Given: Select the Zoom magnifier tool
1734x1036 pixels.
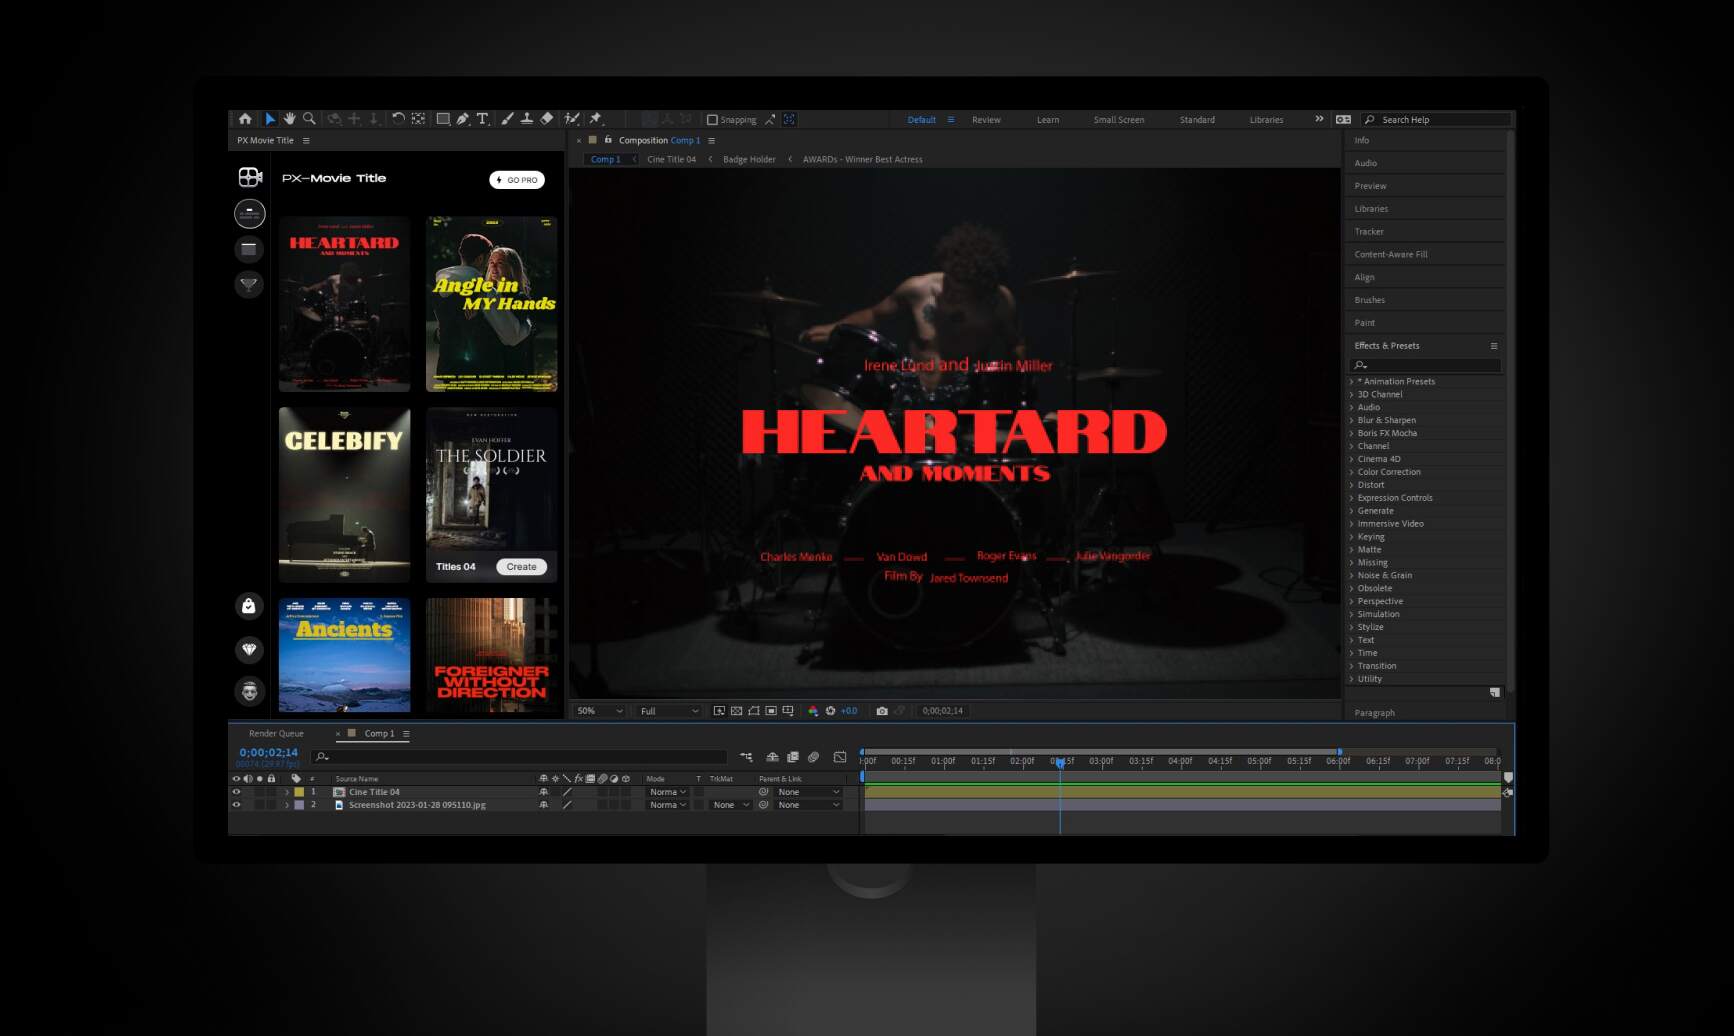Looking at the screenshot, I should point(310,119).
